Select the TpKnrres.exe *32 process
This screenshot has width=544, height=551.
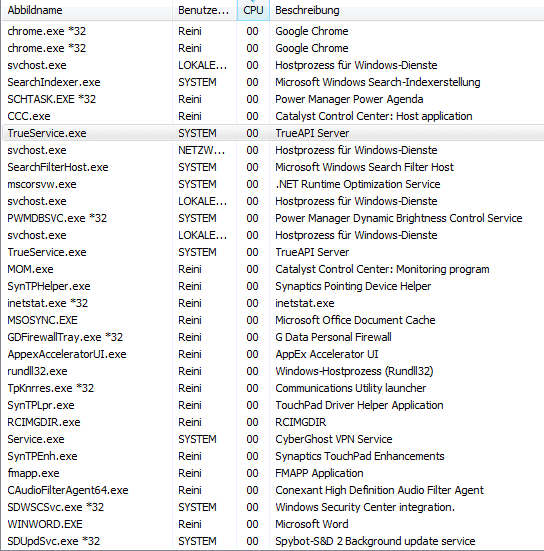point(51,388)
